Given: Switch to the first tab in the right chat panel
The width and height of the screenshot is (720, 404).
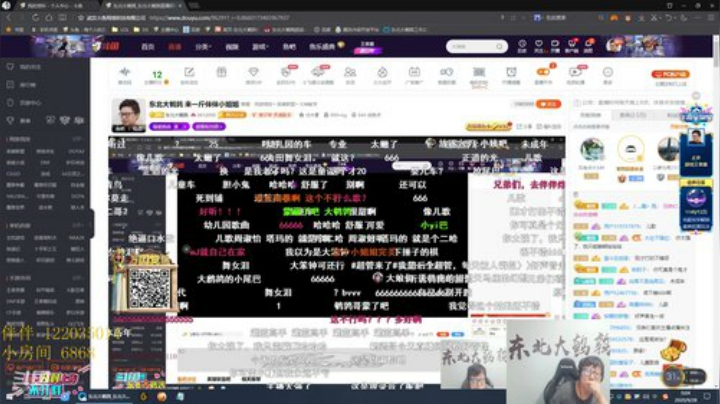Looking at the screenshot, I should point(590,115).
